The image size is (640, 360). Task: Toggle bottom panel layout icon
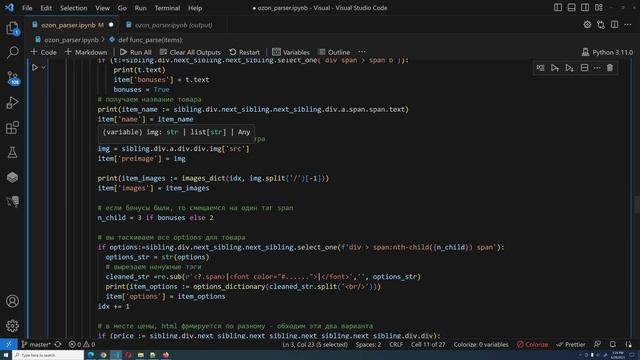tap(571, 8)
